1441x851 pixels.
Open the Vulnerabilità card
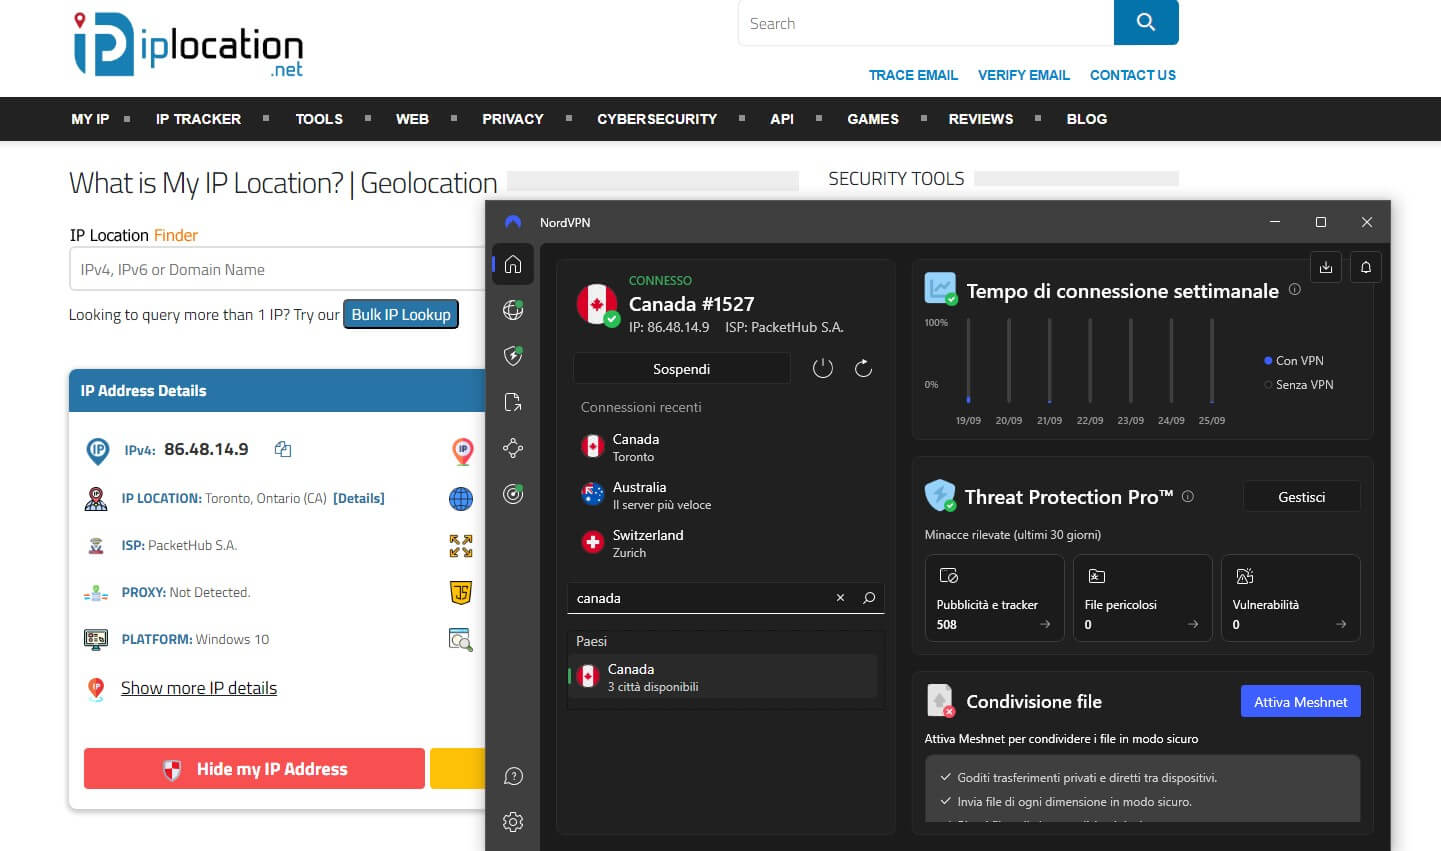pyautogui.click(x=1290, y=597)
